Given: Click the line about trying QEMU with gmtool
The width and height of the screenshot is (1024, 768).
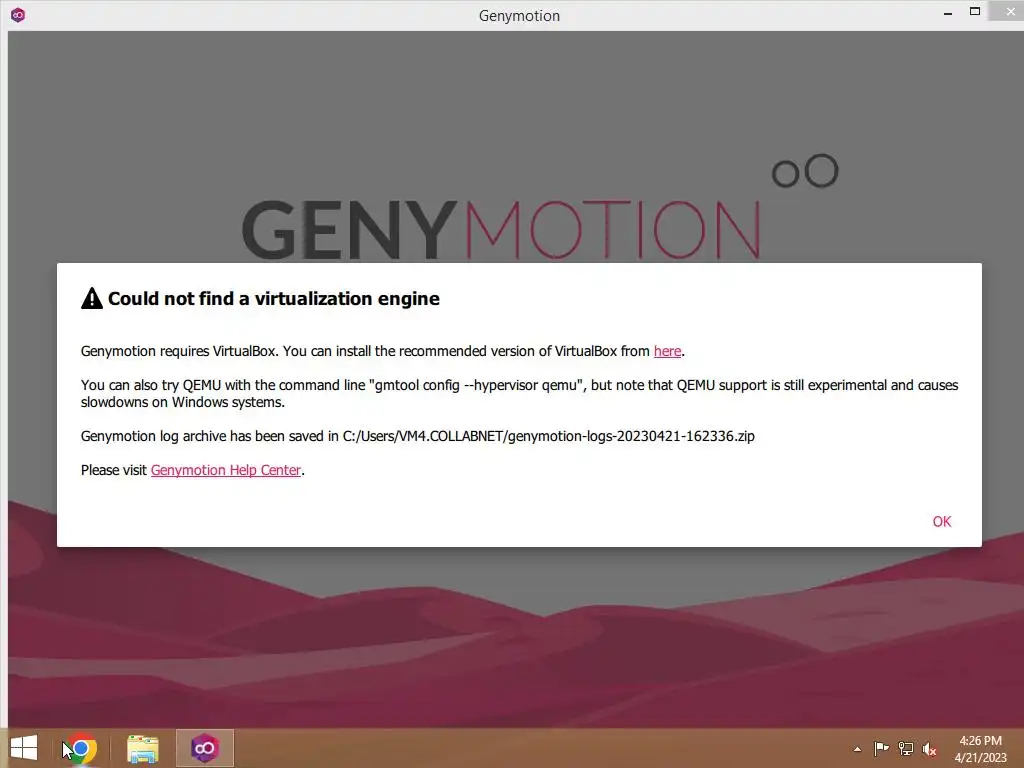Looking at the screenshot, I should point(519,393).
